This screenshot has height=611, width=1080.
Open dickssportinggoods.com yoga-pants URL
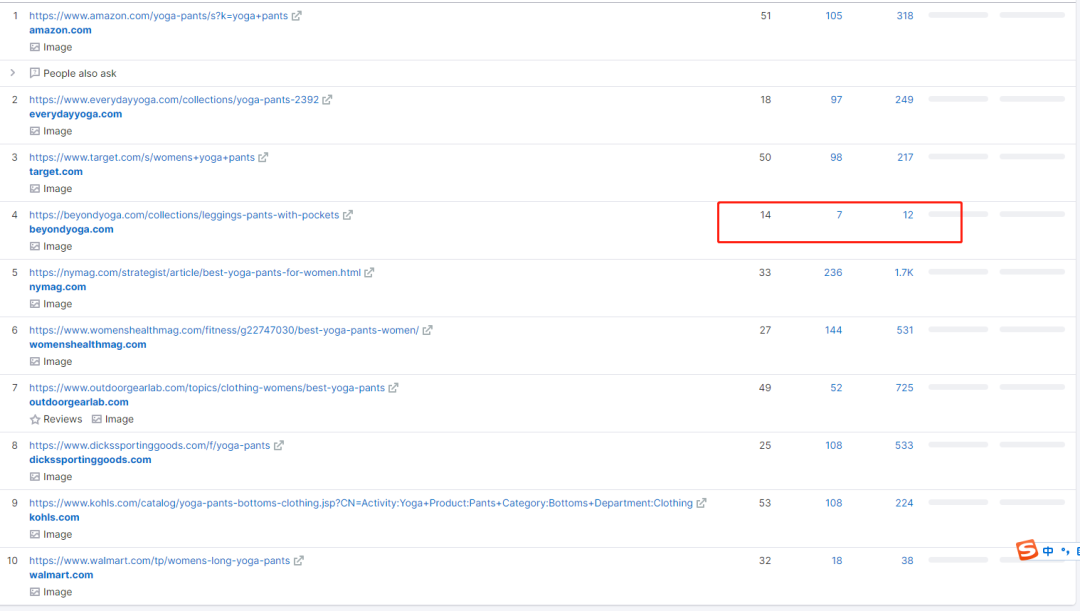click(149, 446)
